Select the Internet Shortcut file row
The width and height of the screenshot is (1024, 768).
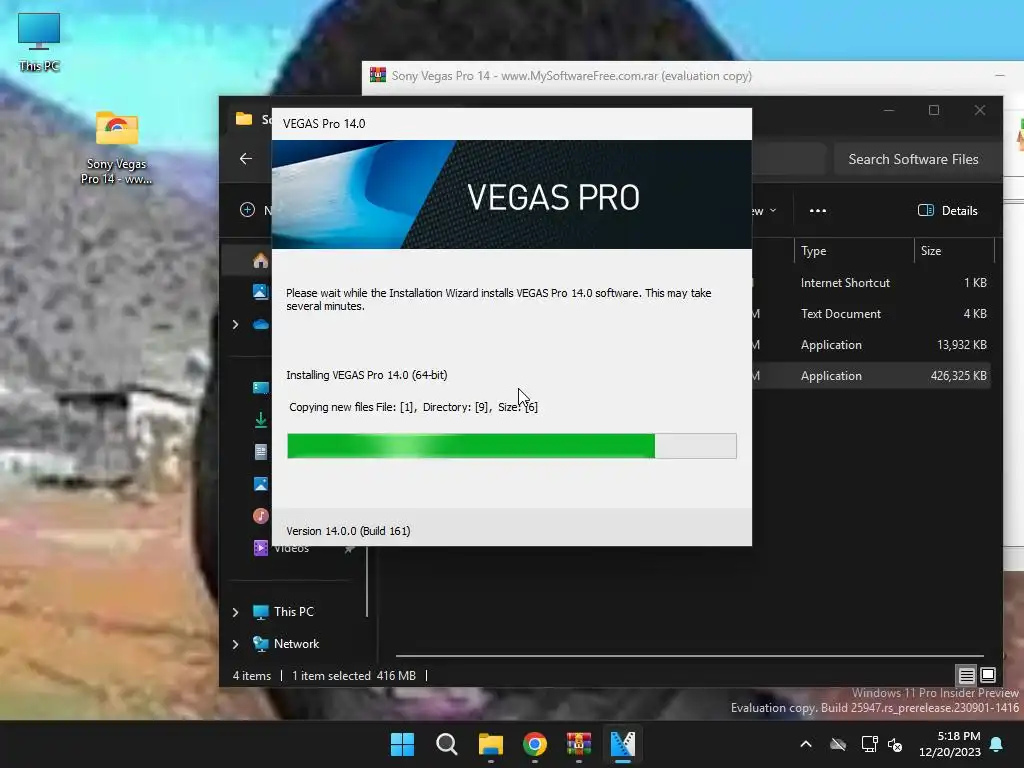(871, 283)
